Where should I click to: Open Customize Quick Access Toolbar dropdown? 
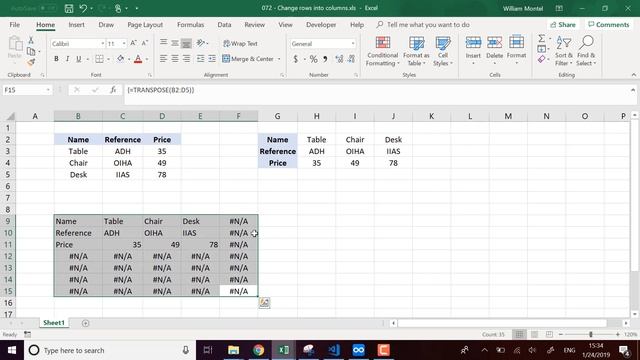(x=137, y=8)
